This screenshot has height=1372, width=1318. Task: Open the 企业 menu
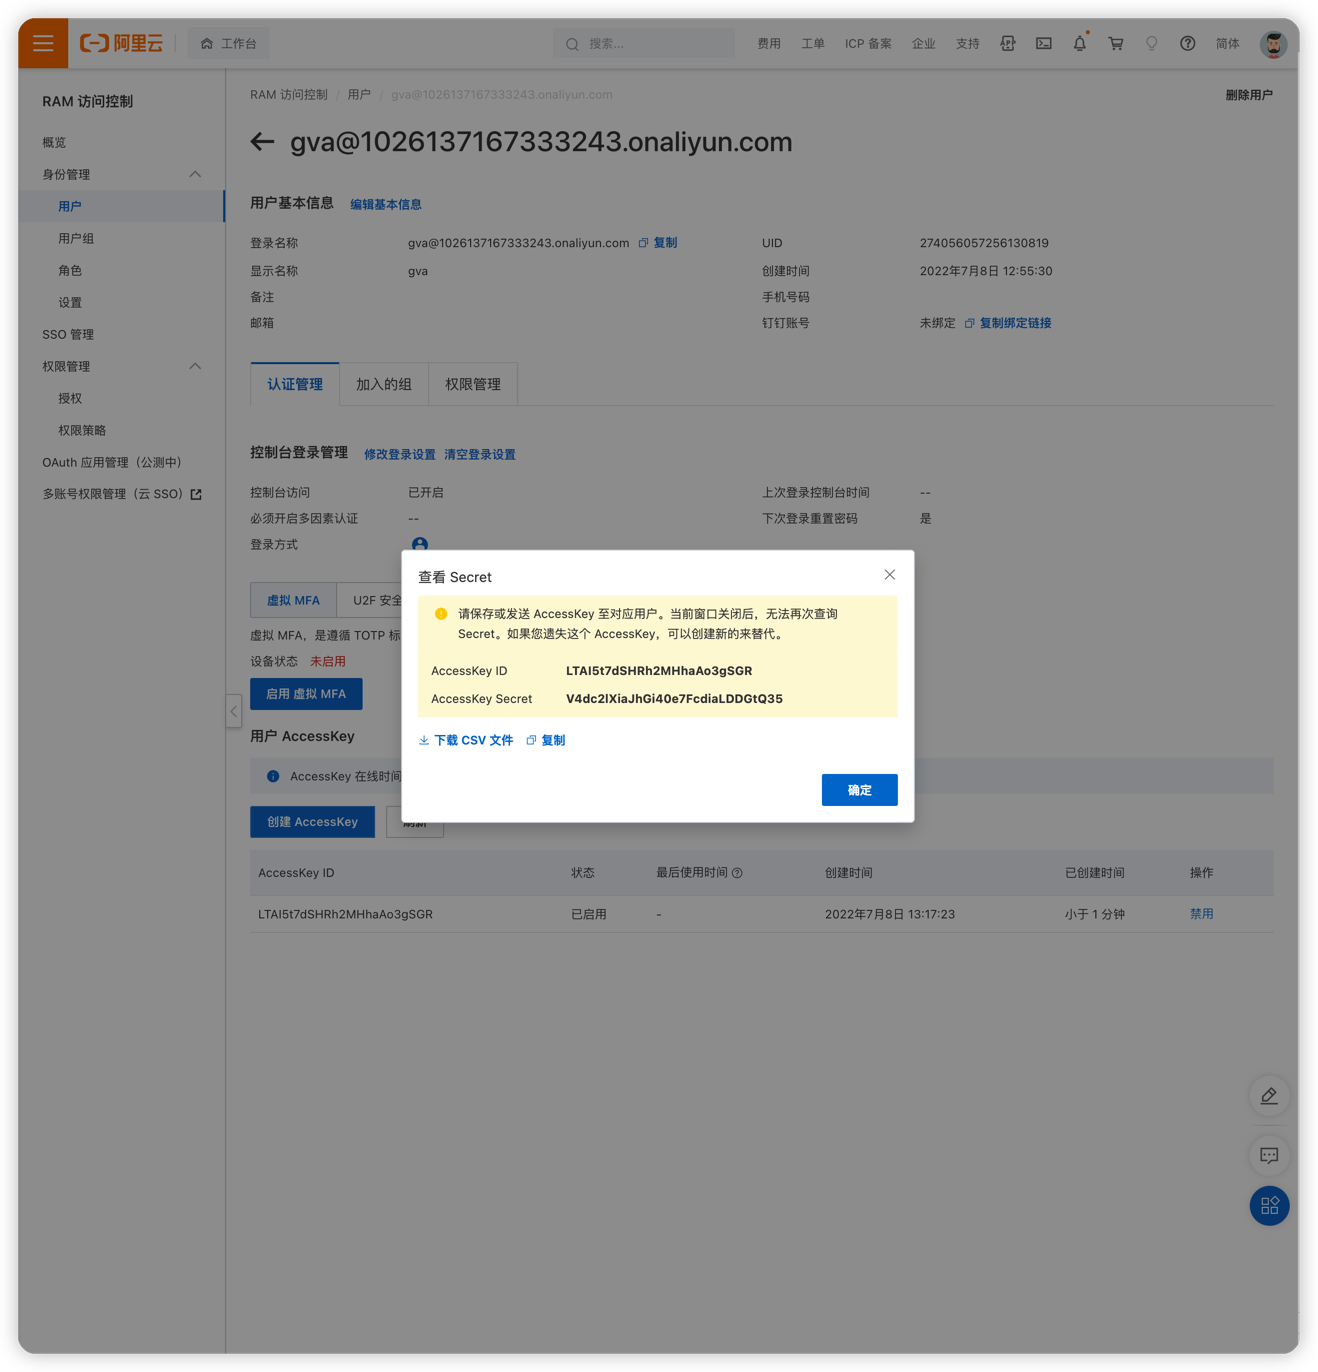[x=924, y=43]
